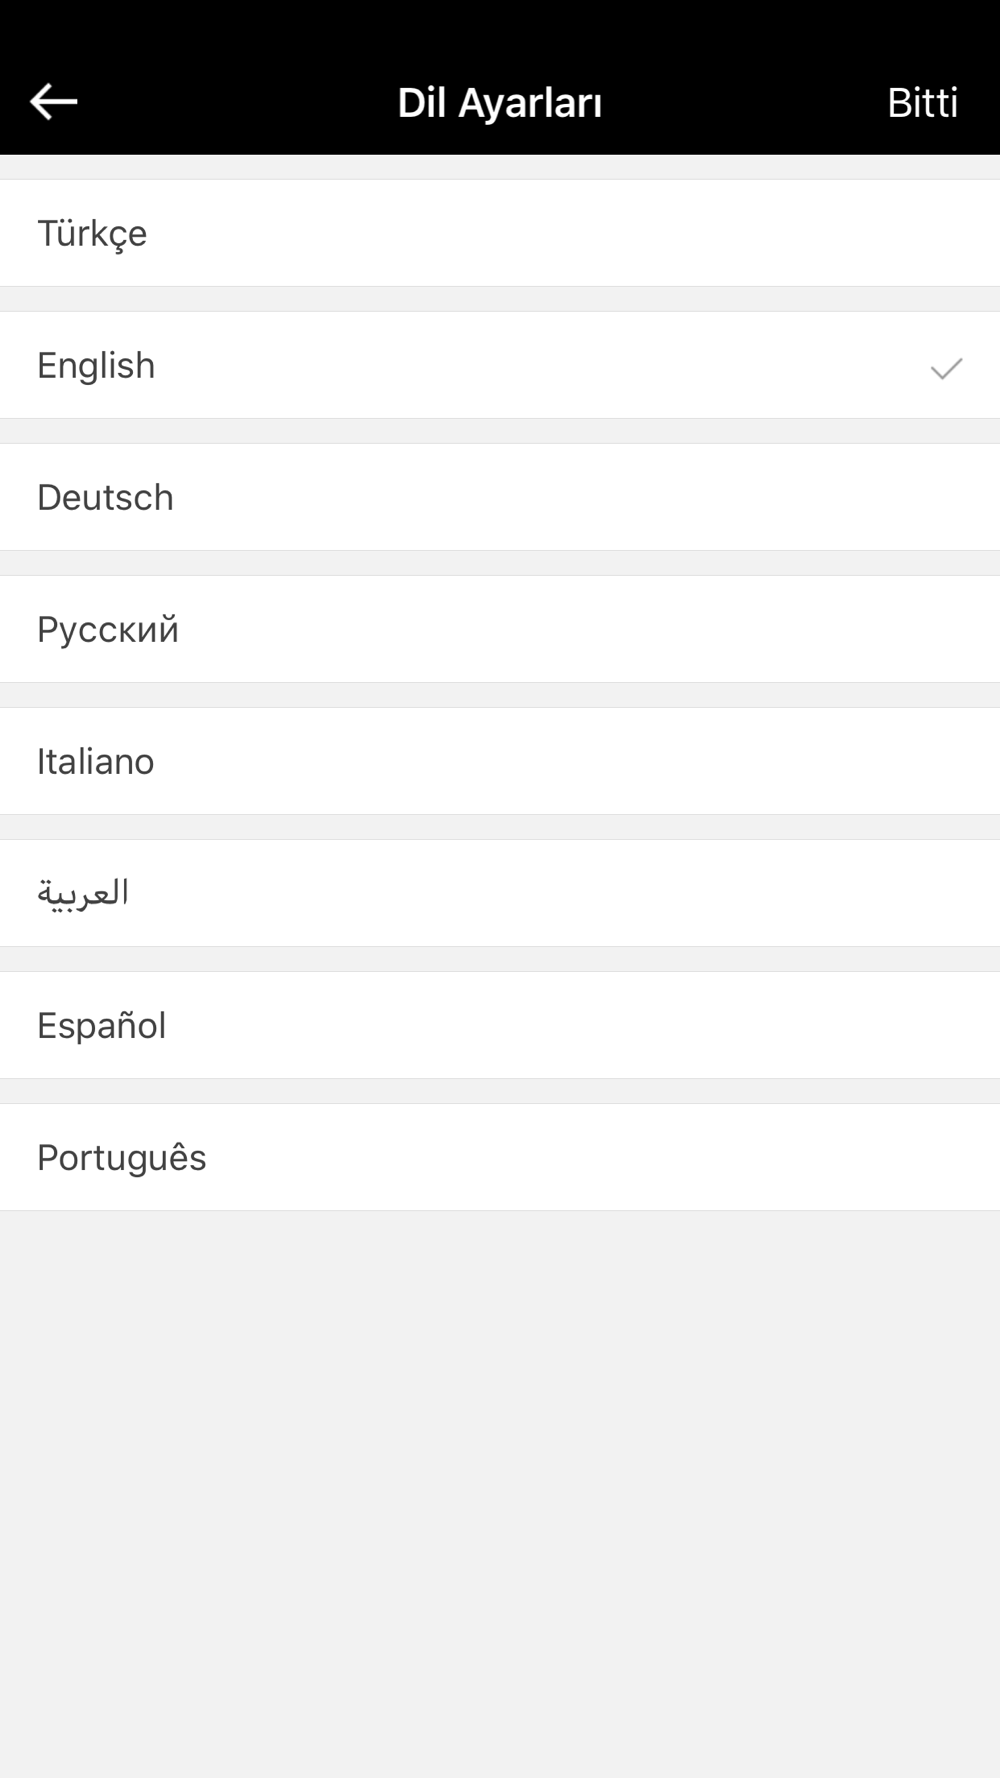Screen dimensions: 1000x1778
Task: Choose the English language option
Action: tap(500, 365)
